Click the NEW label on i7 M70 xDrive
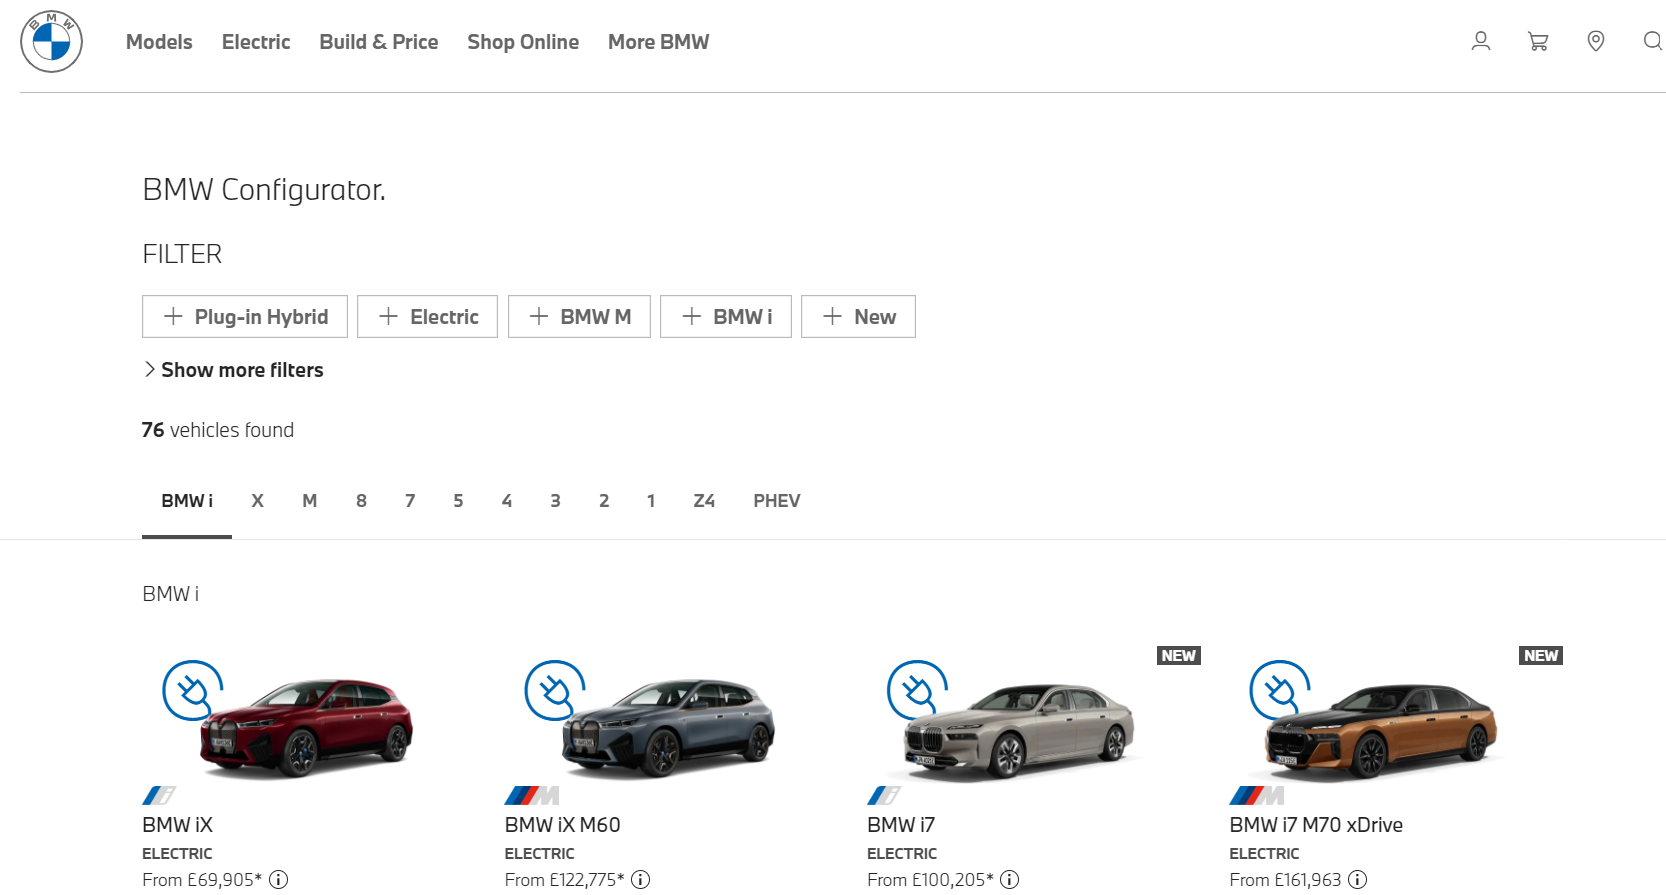The image size is (1666, 895). (x=1541, y=656)
